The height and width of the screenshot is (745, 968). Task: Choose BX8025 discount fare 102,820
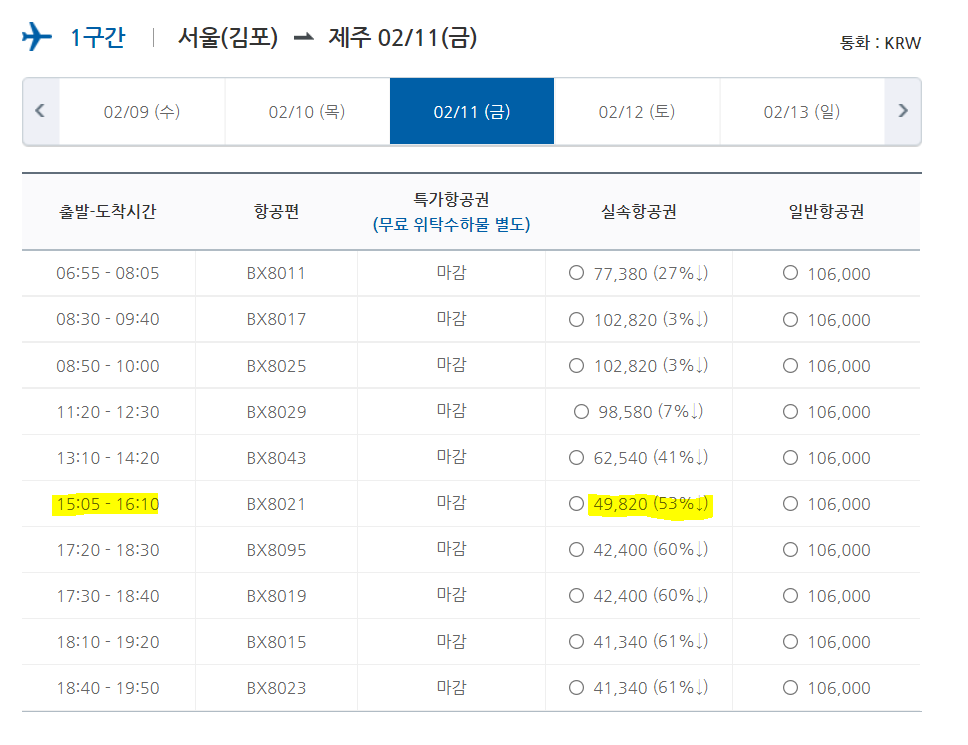[576, 365]
